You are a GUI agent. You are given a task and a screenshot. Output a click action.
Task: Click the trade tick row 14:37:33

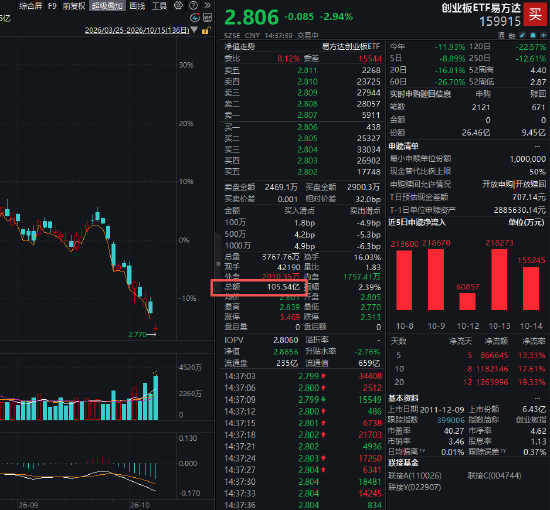[303, 494]
